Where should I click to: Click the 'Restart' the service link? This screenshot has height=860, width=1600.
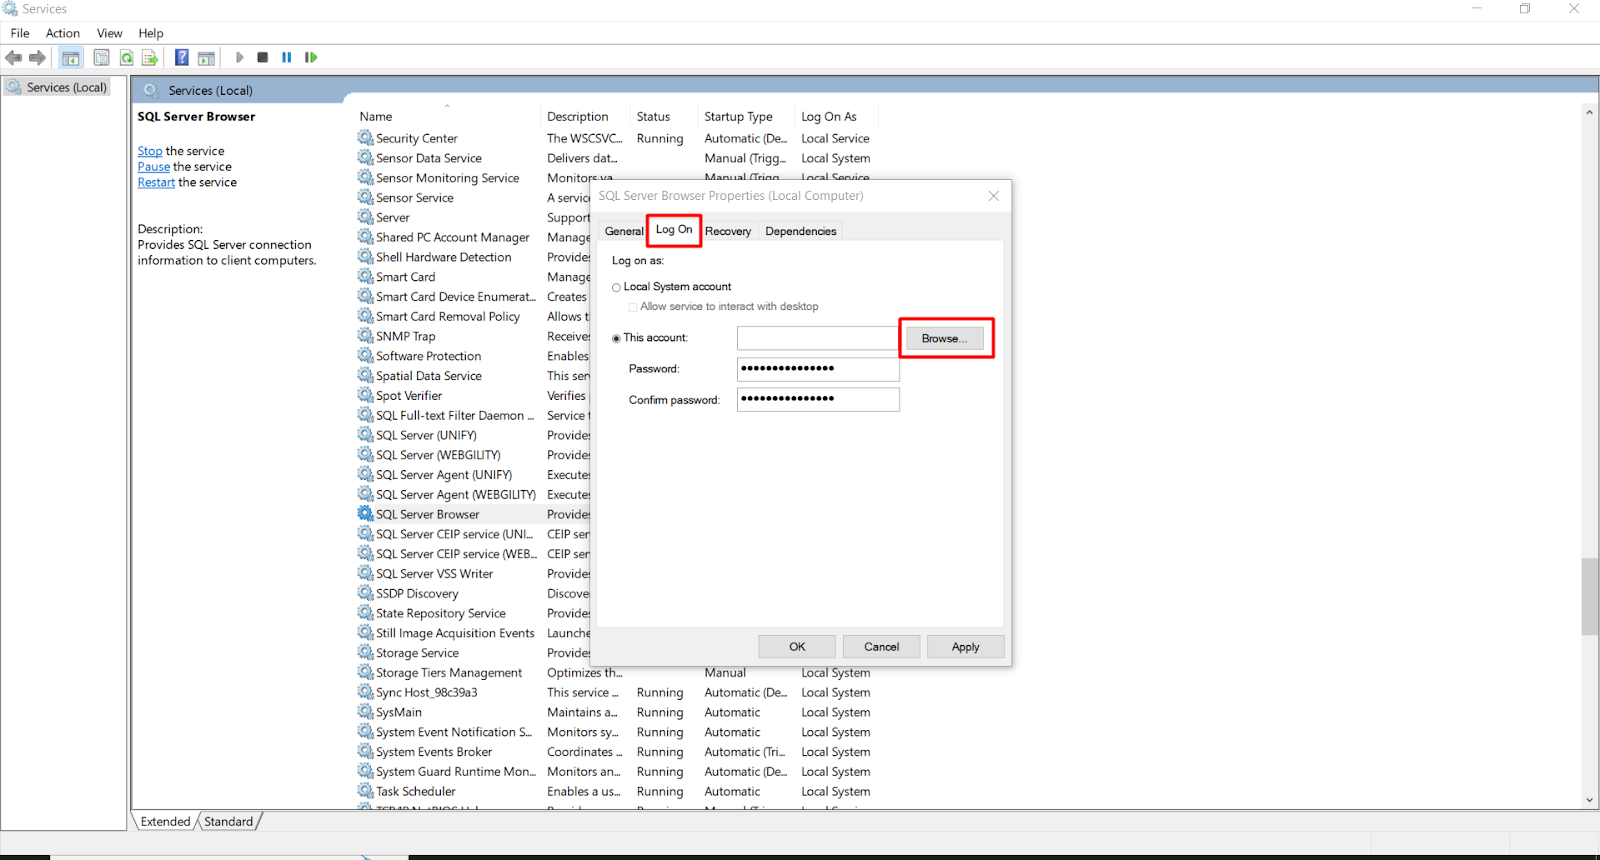point(156,183)
